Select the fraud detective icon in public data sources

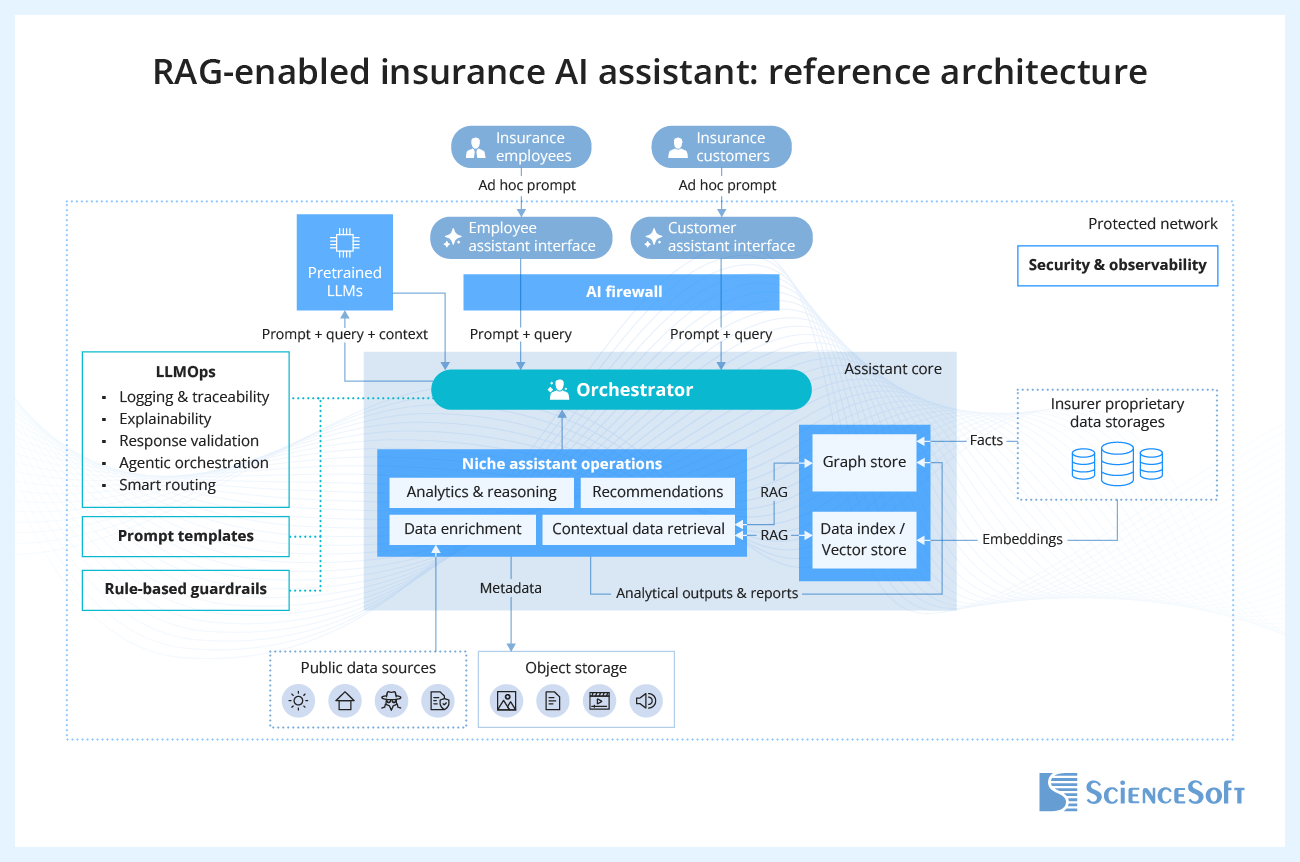391,701
